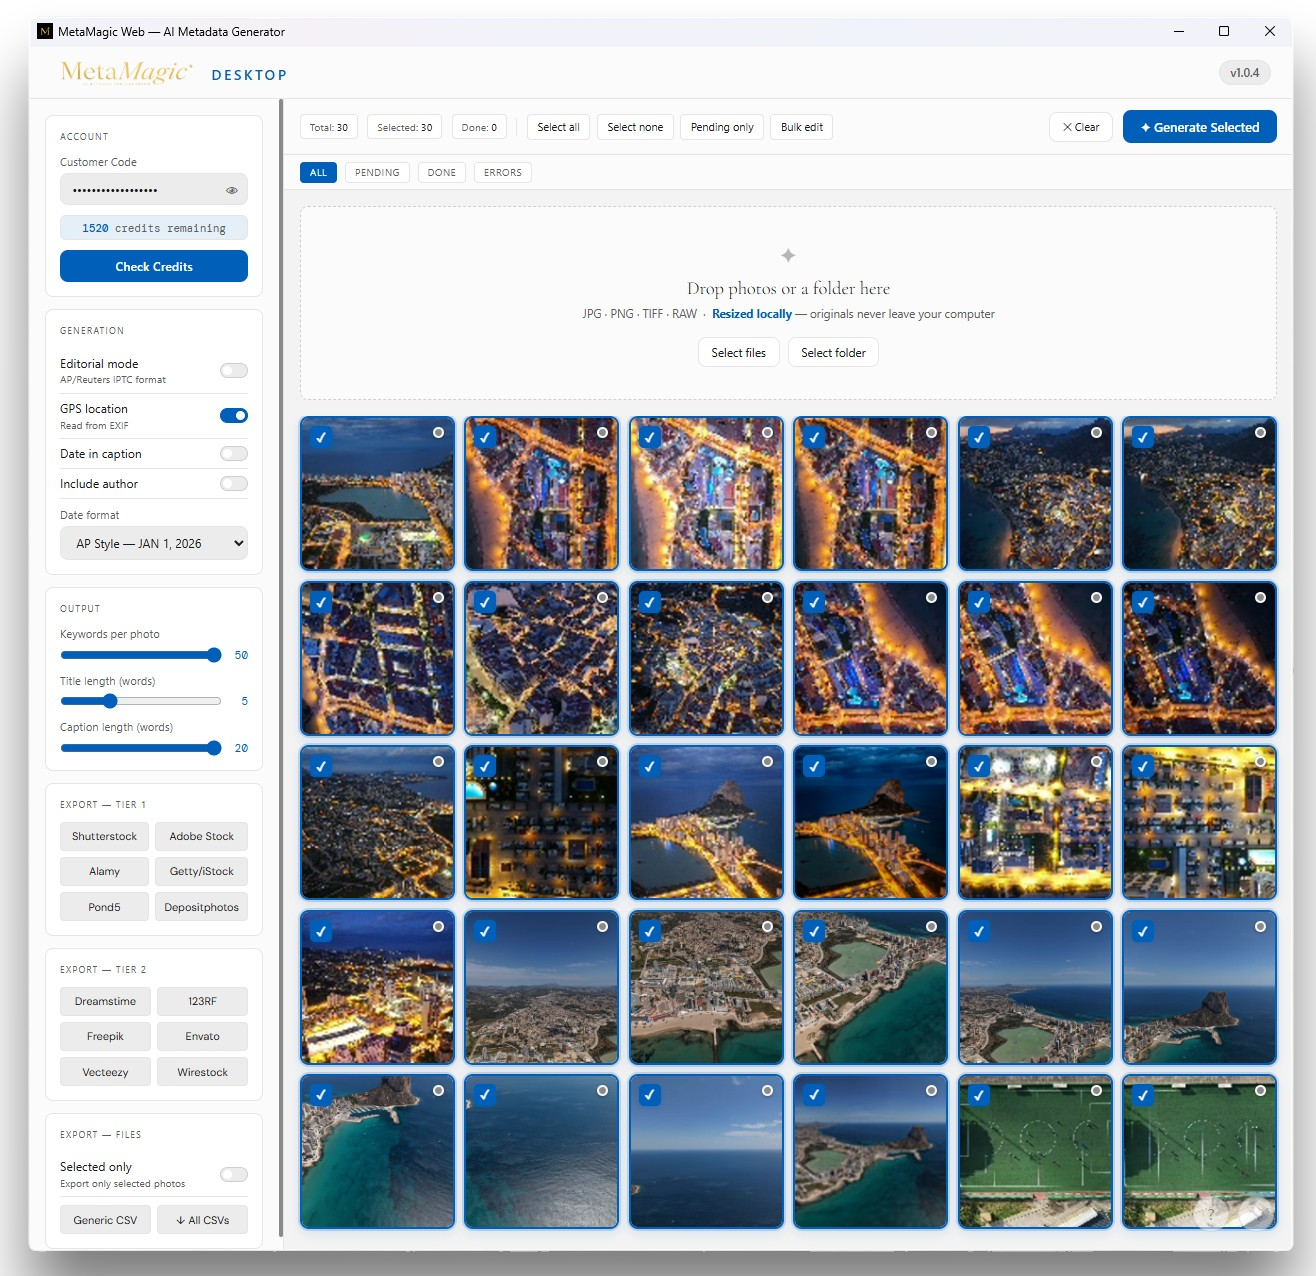
Task: Click the Done: 0 counter
Action: (x=479, y=127)
